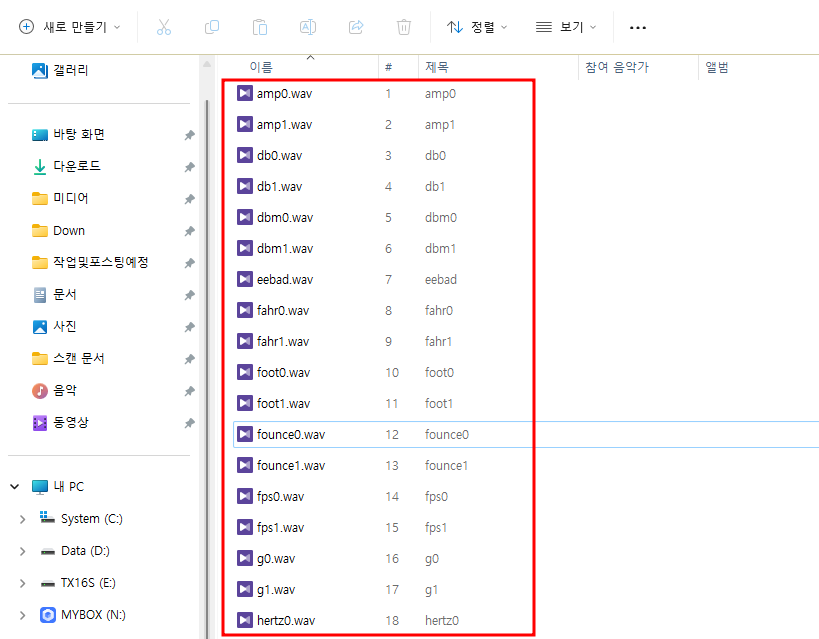Click the pin icon next to 음악
This screenshot has height=639, width=819.
190,391
